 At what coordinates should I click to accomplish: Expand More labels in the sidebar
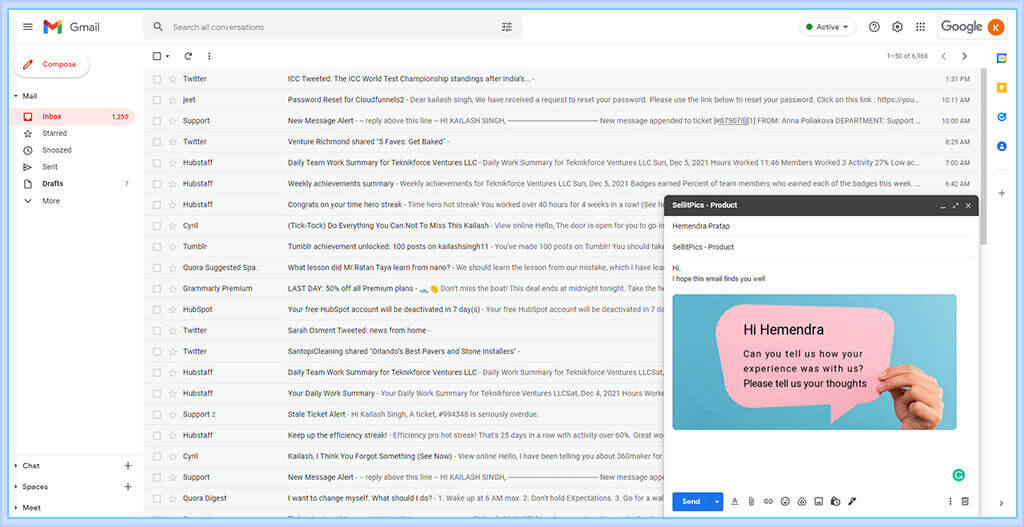[50, 201]
